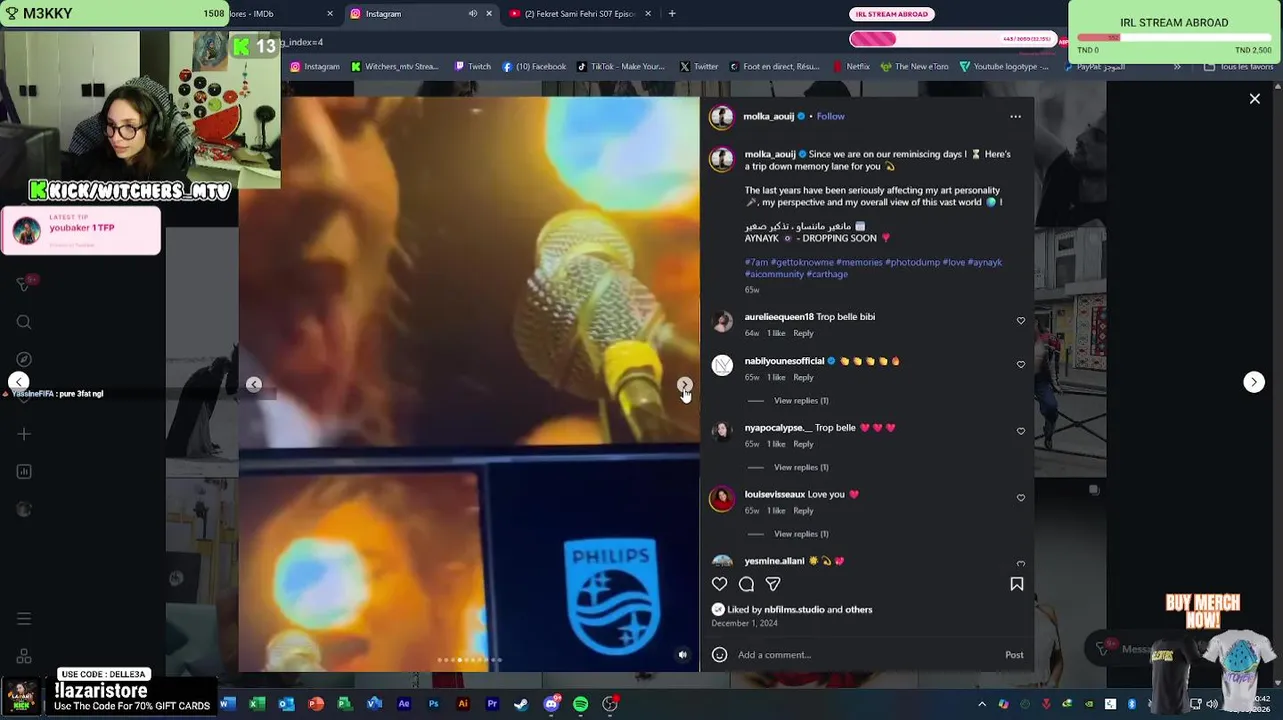Open the Tous les favoris folder

pyautogui.click(x=1238, y=67)
